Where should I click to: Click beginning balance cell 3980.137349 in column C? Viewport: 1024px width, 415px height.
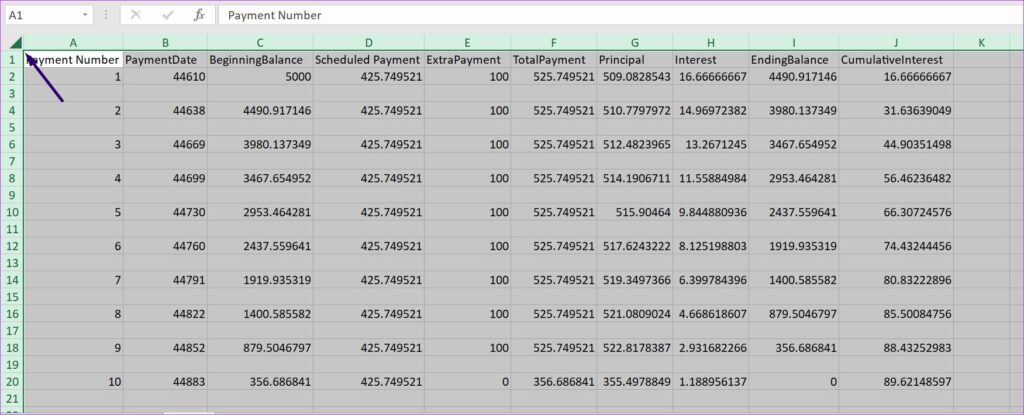click(x=260, y=144)
